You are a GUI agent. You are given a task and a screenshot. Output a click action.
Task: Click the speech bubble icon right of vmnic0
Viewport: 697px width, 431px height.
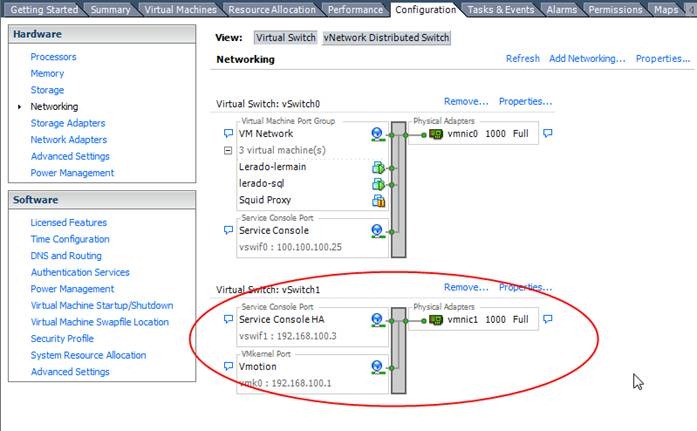coord(548,133)
